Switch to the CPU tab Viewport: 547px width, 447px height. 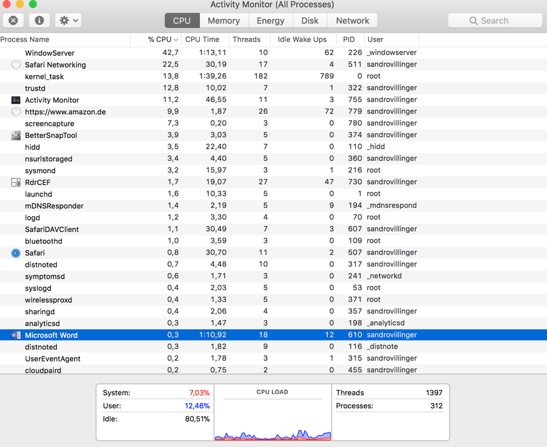(x=182, y=21)
